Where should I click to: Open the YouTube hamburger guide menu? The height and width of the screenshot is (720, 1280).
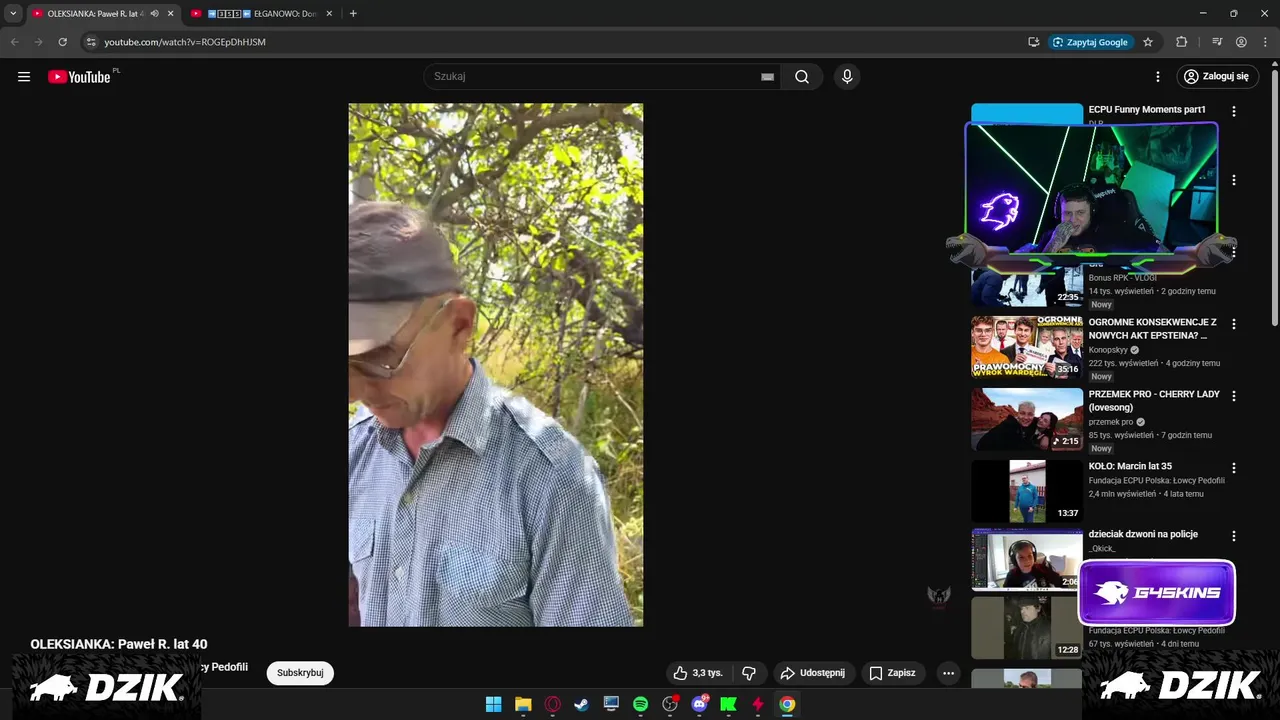pos(24,76)
